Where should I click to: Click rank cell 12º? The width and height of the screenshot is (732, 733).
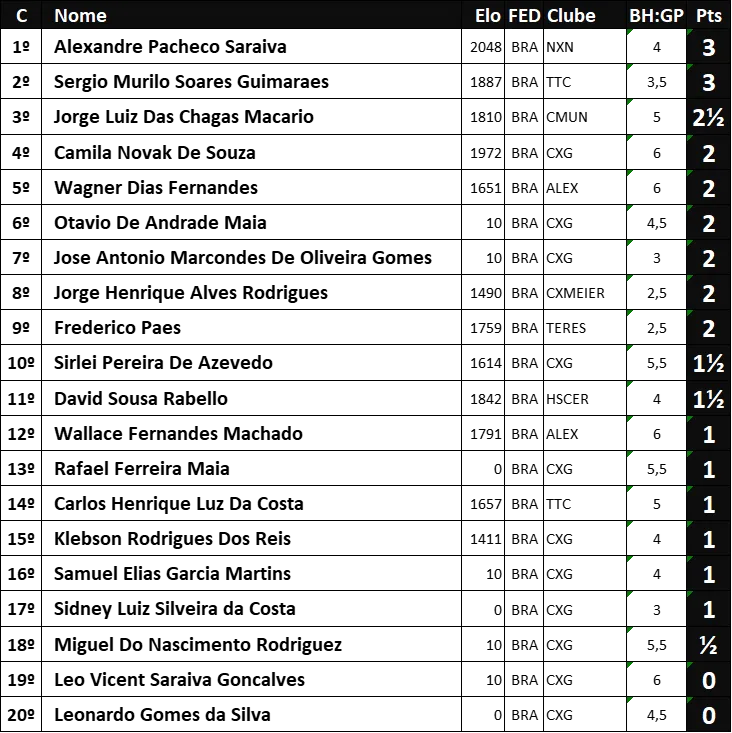pyautogui.click(x=21, y=434)
